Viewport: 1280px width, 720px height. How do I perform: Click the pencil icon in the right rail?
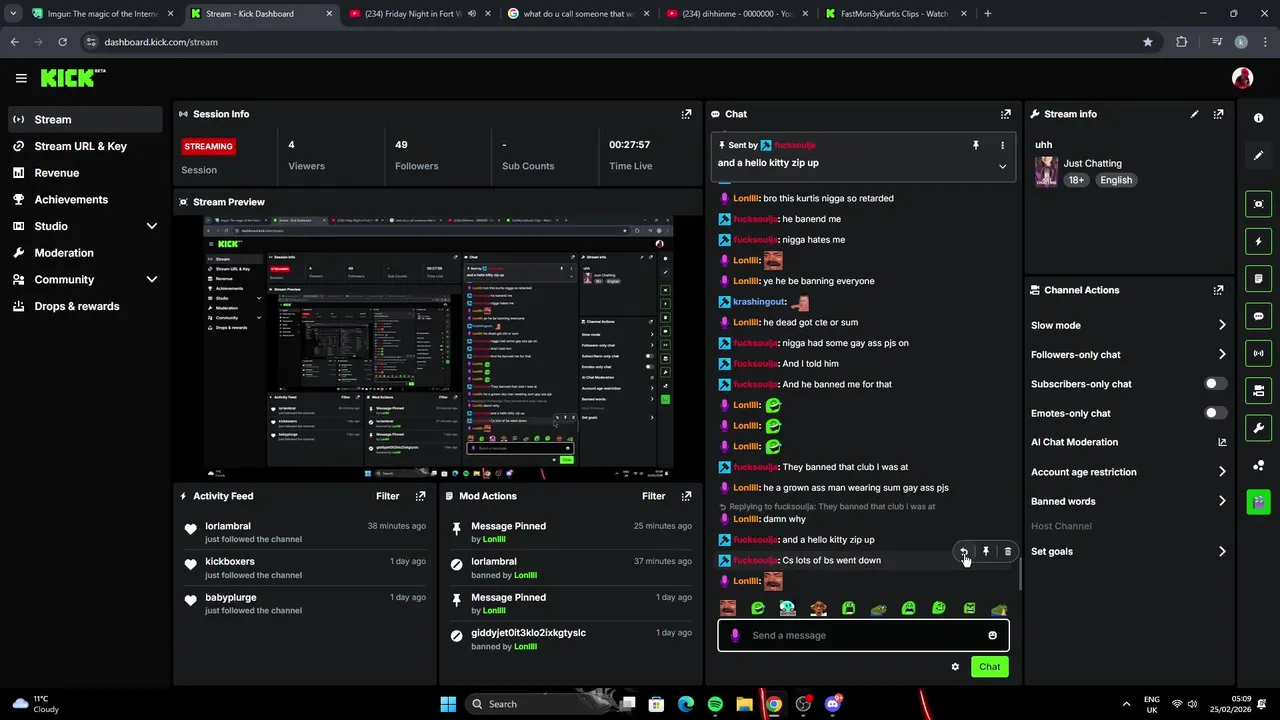[x=1258, y=156]
